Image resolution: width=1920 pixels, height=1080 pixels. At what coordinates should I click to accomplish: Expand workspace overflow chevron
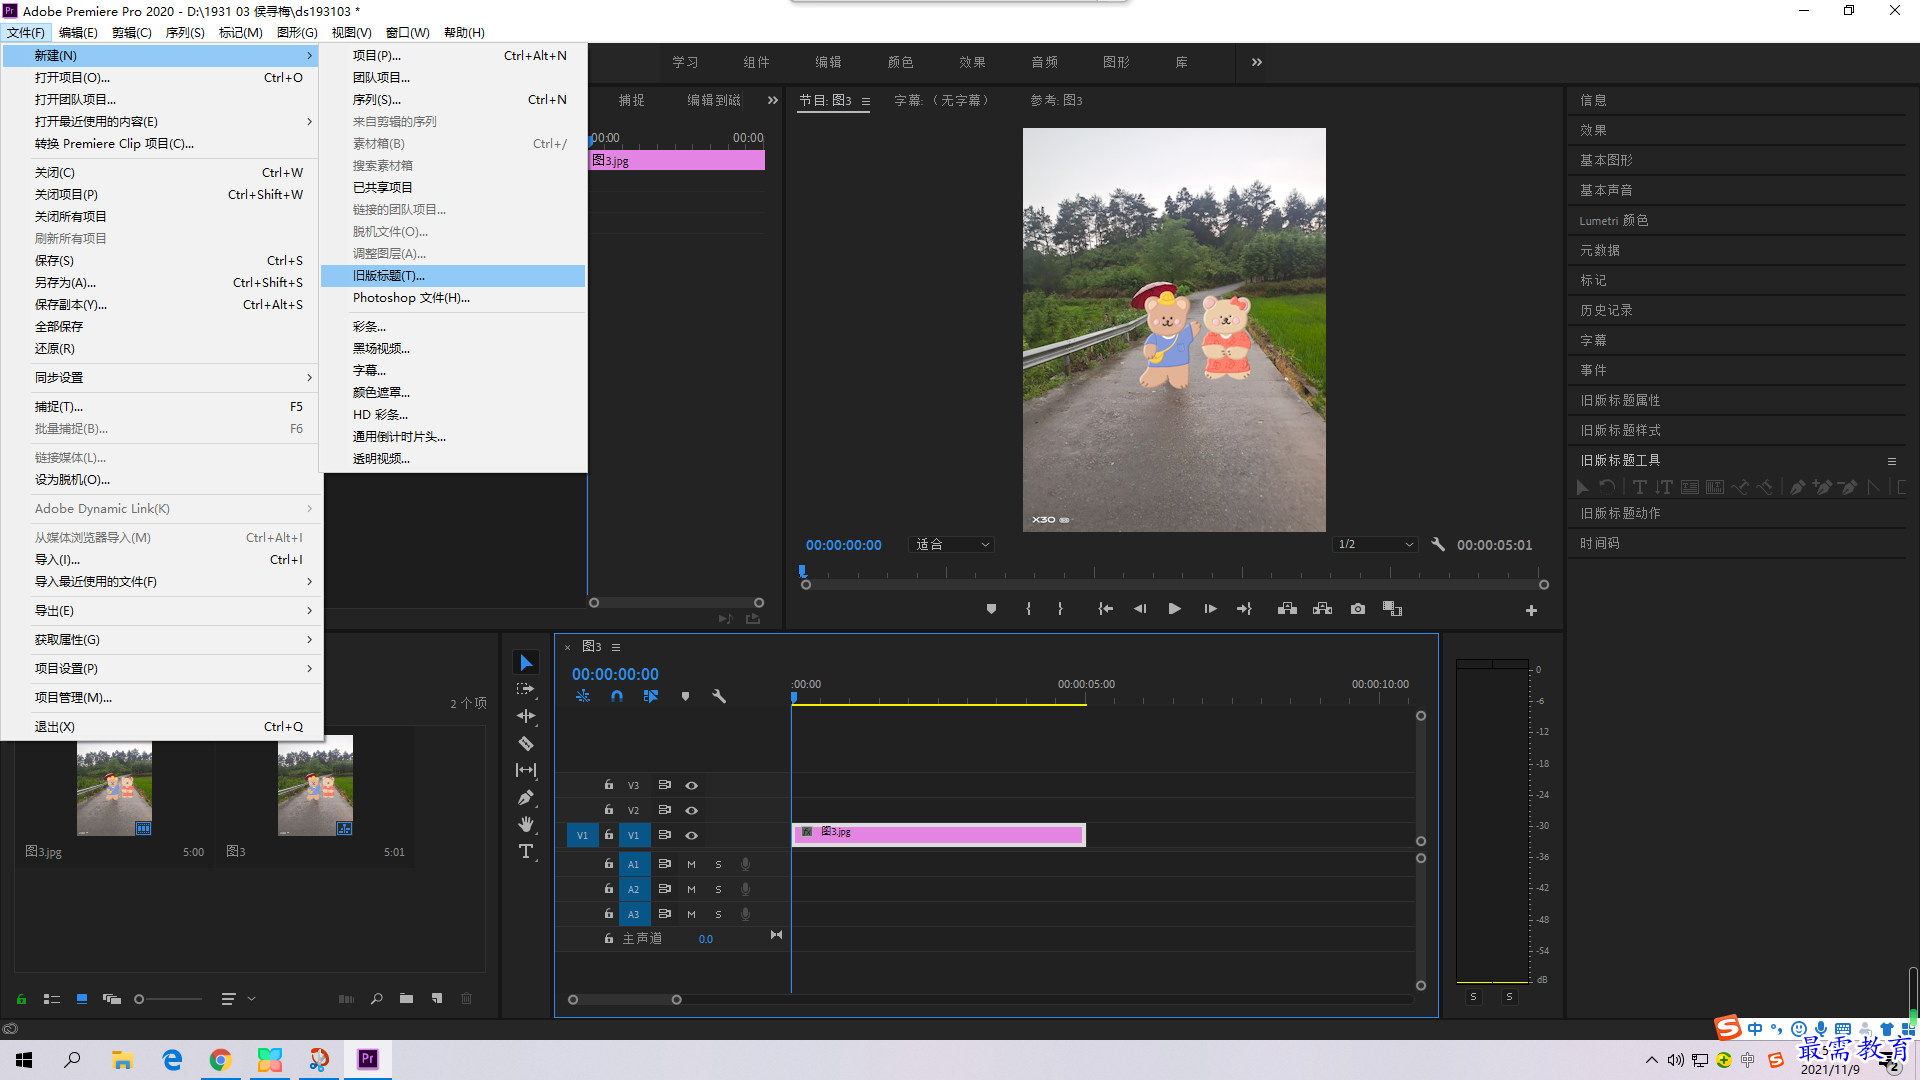point(1257,62)
